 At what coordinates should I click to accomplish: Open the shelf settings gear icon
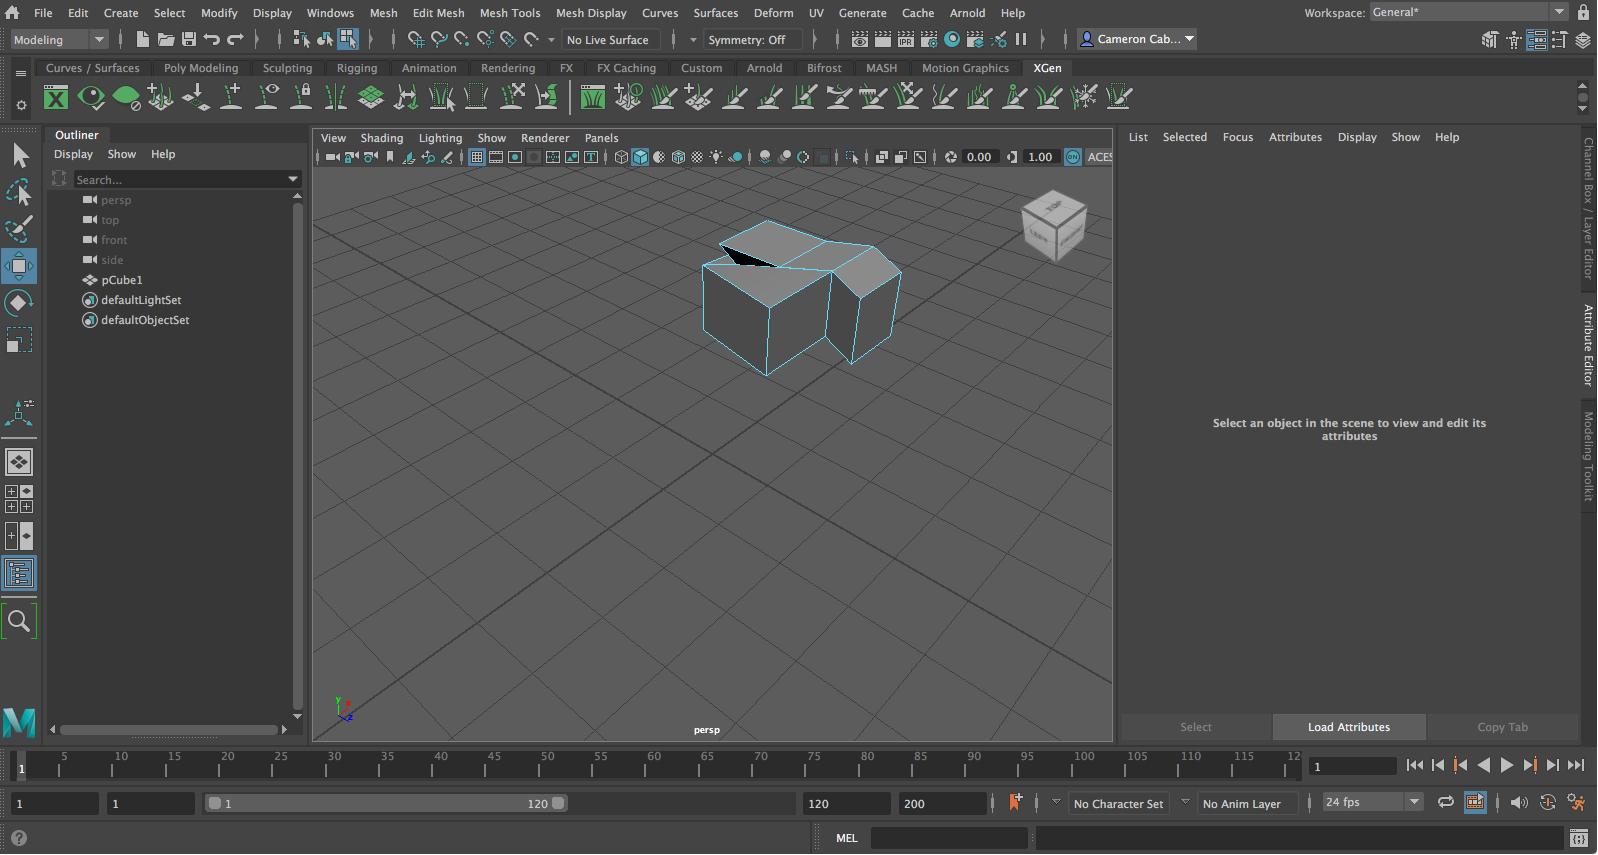(x=21, y=105)
